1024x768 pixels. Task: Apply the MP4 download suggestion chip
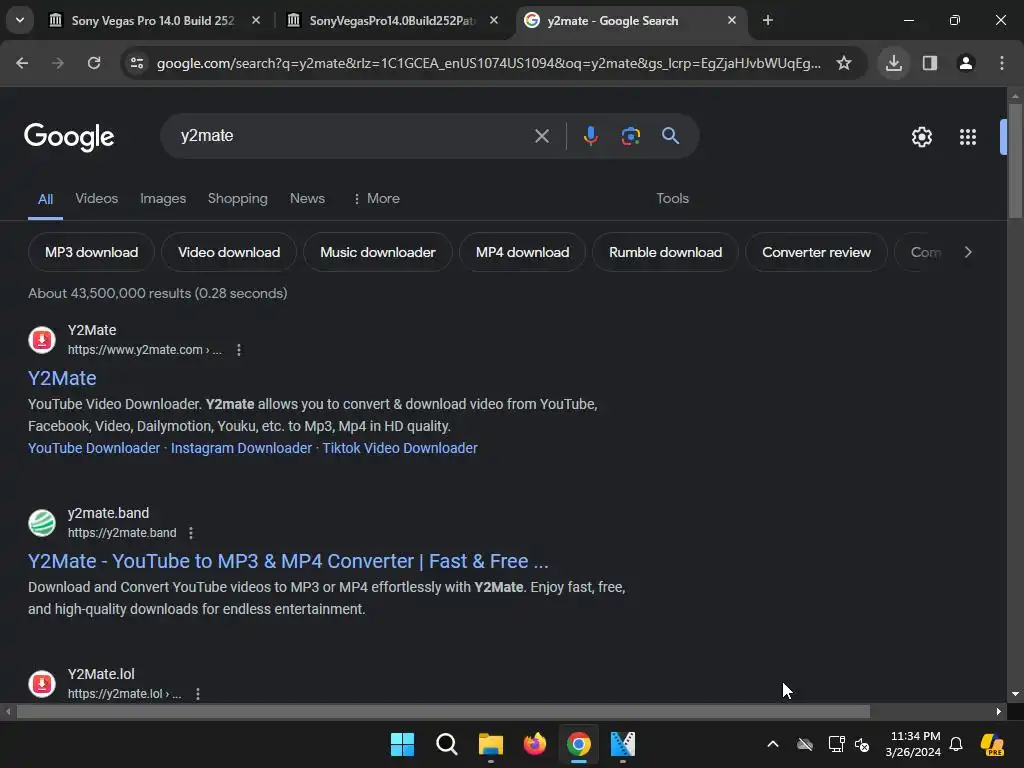tap(522, 252)
